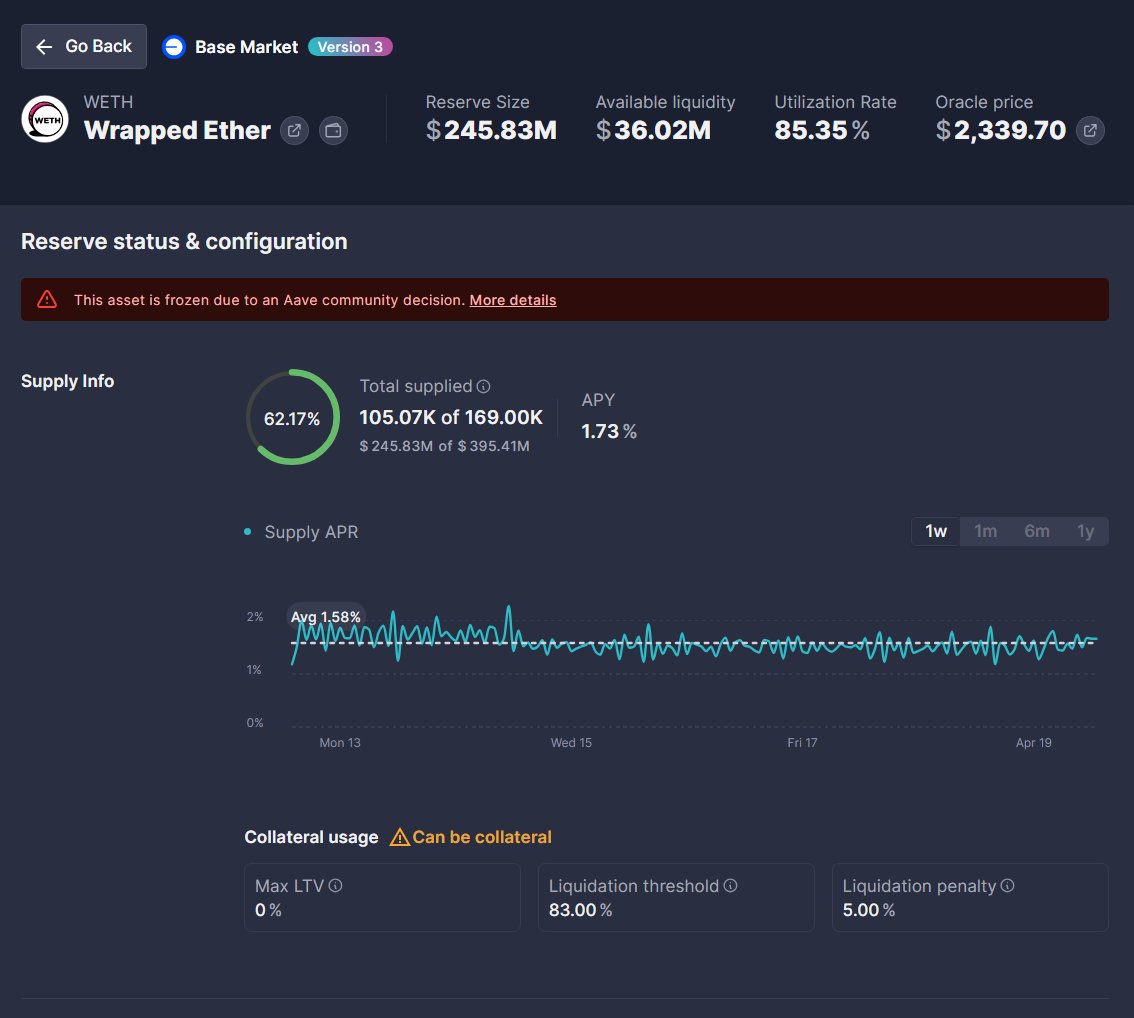Click the Reserve Size value $245.83M
The height and width of the screenshot is (1018, 1134).
tap(491, 130)
